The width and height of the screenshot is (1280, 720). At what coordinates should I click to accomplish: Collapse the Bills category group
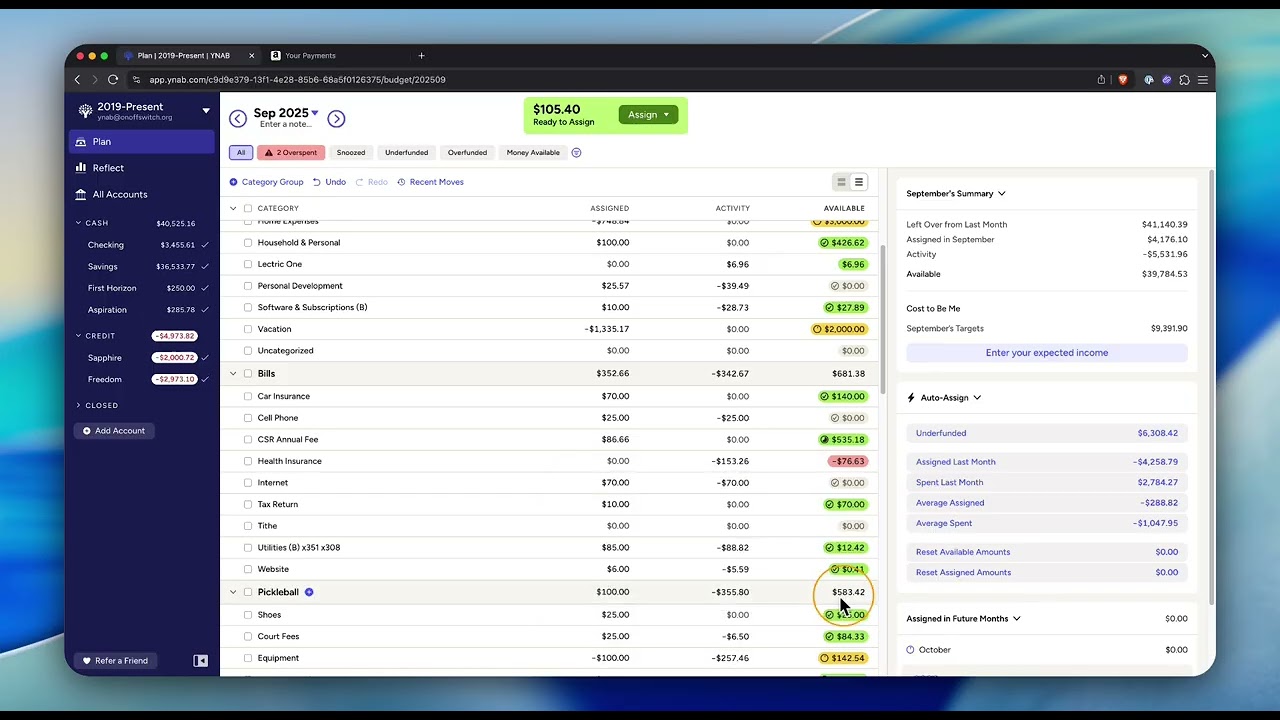point(233,374)
